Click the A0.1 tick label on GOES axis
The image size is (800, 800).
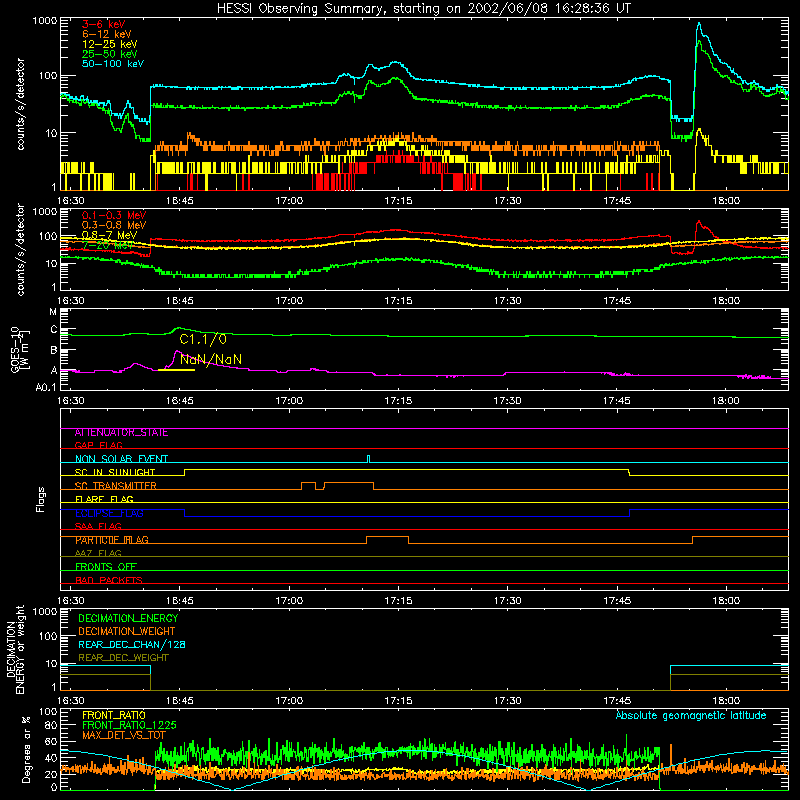click(46, 388)
